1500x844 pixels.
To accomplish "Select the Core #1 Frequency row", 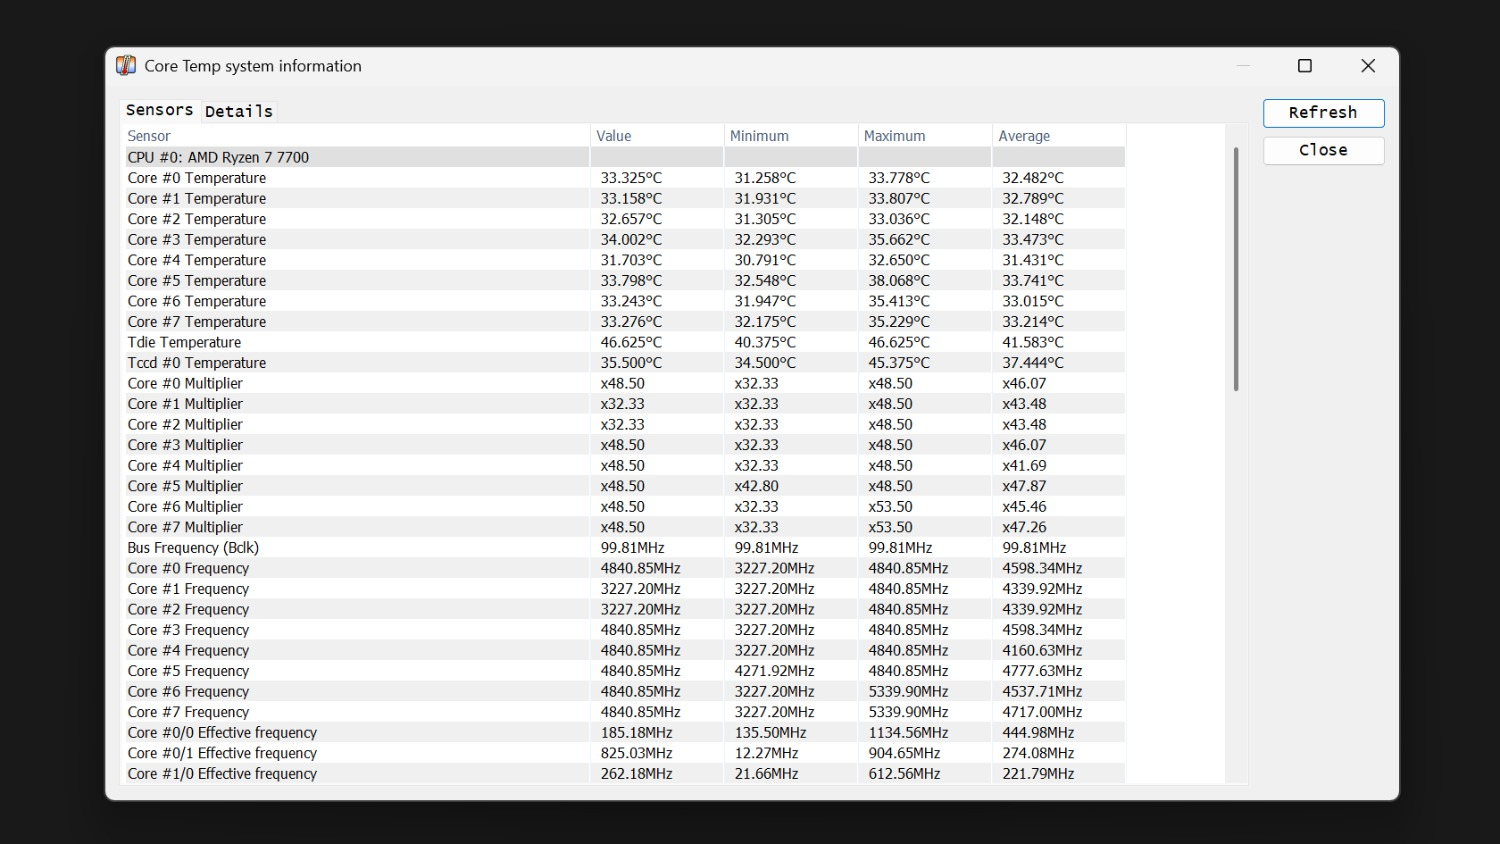I will pos(624,589).
